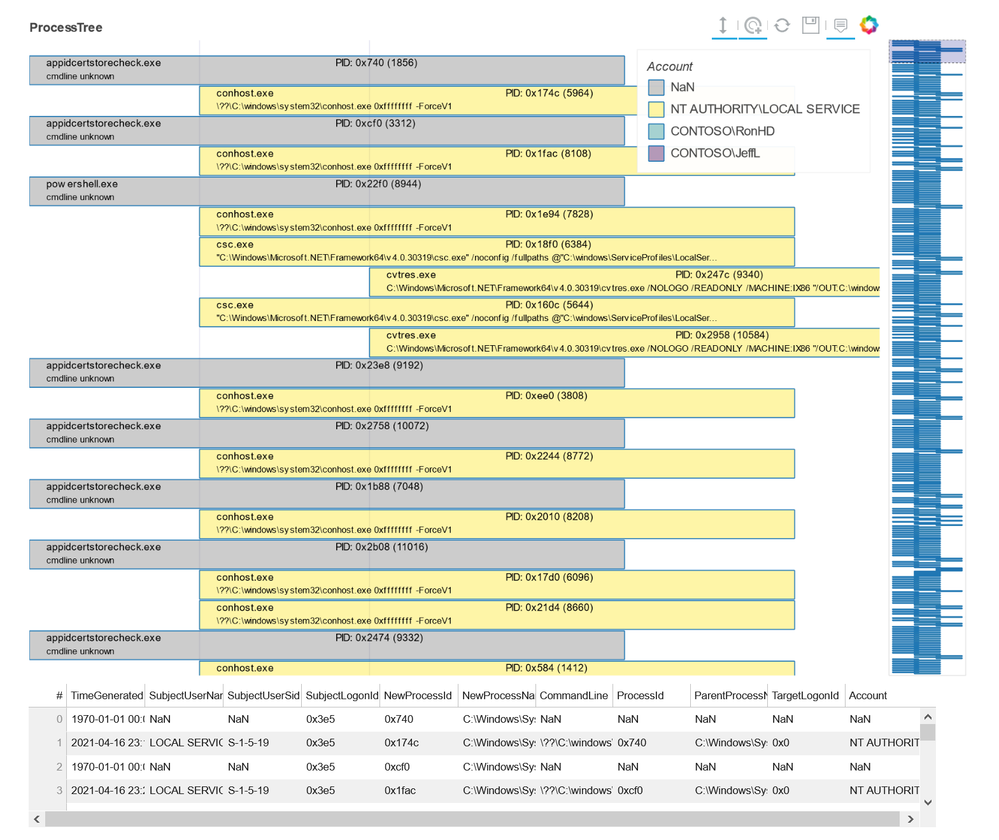
Task: Click the Account column header
Action: click(x=883, y=695)
